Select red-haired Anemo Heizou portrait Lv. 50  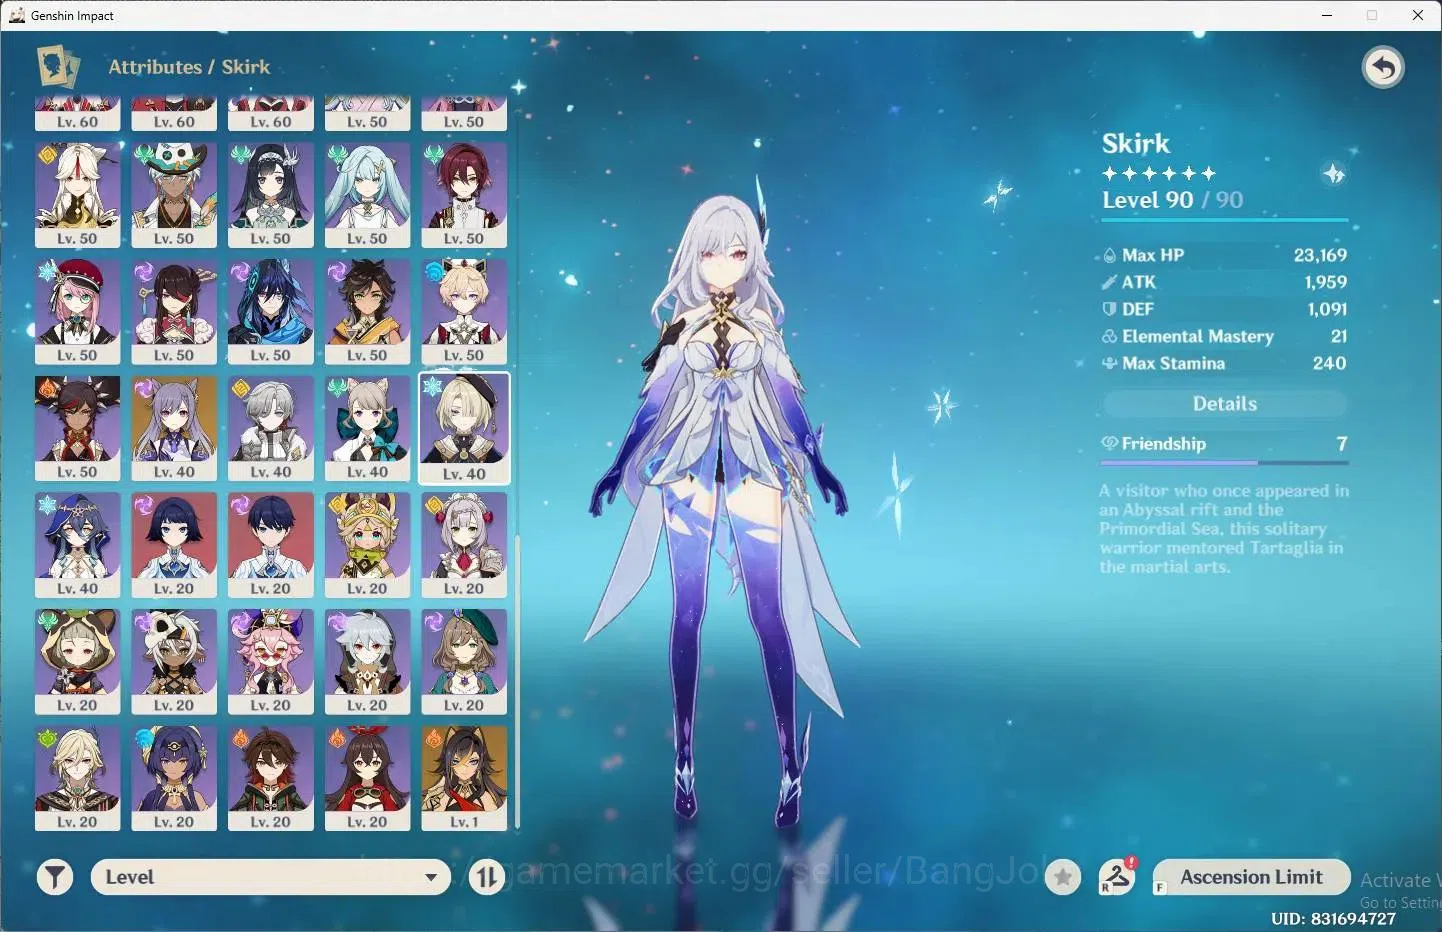point(464,195)
